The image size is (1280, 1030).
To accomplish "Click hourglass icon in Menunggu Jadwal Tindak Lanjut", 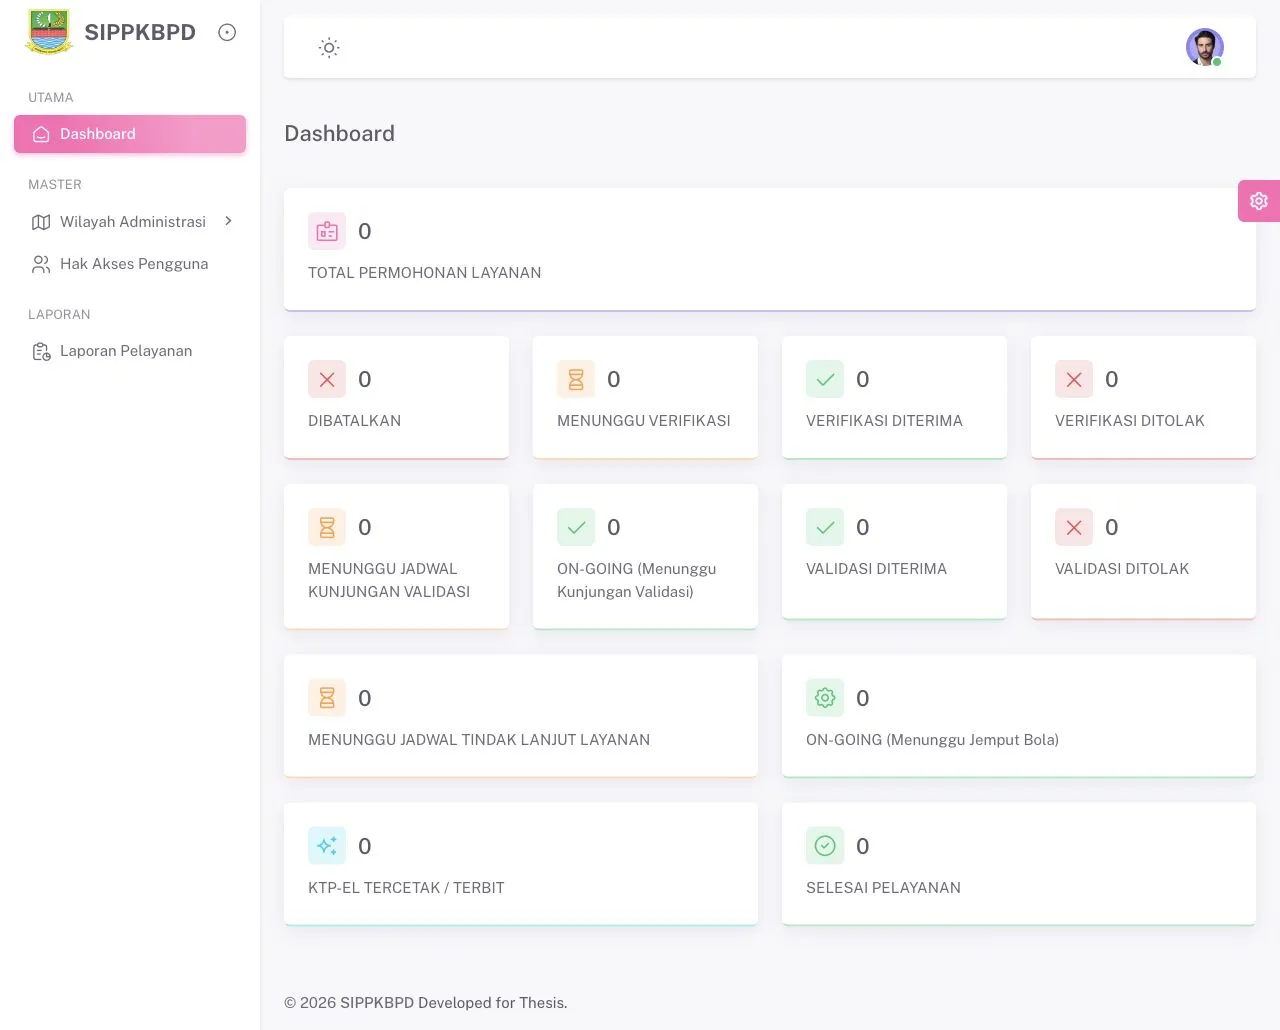I will tap(327, 698).
